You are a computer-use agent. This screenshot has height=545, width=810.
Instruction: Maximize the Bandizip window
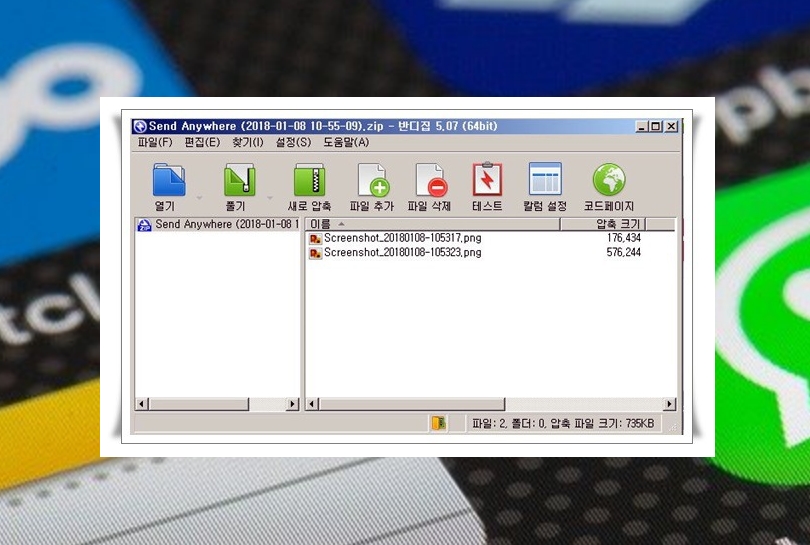click(x=656, y=126)
